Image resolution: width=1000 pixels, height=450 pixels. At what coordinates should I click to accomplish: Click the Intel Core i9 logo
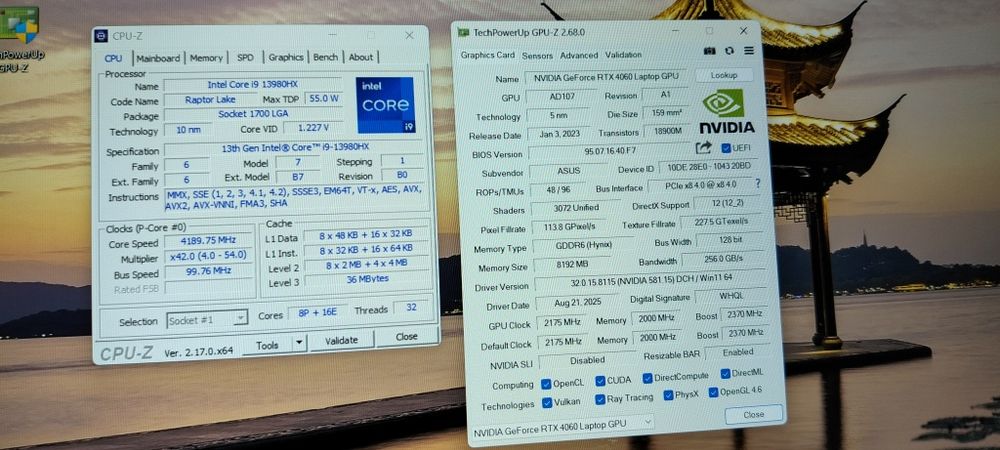point(385,105)
